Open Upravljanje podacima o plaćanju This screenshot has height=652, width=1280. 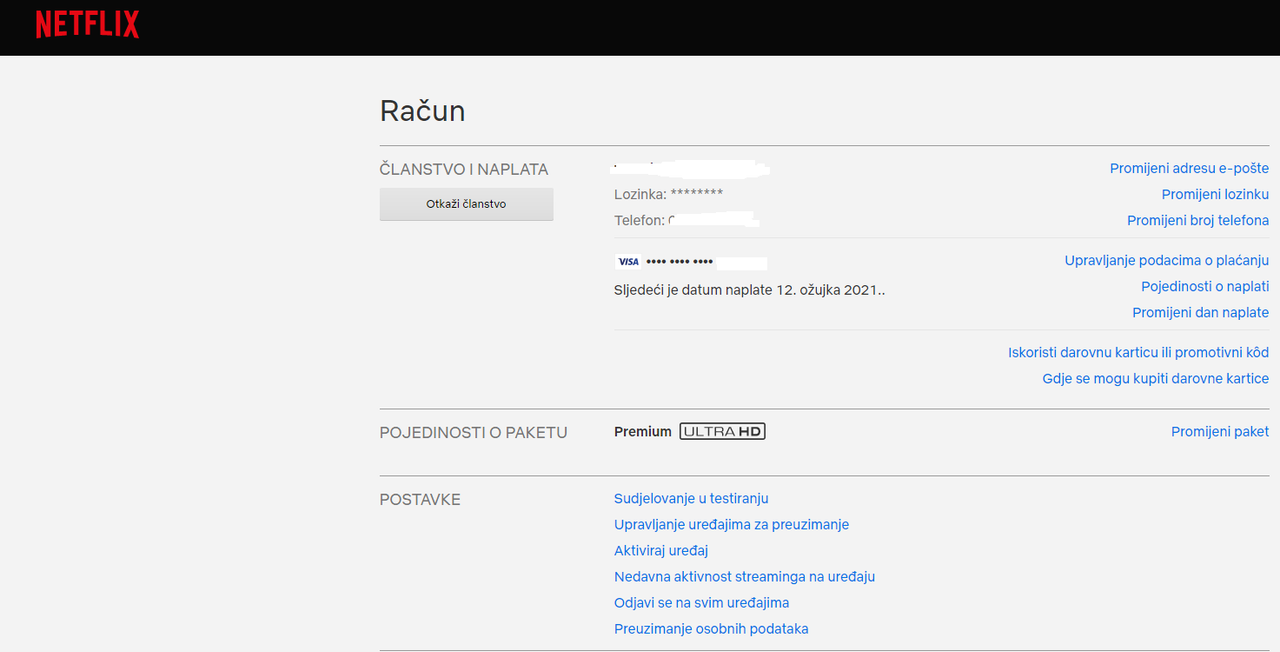(1167, 261)
